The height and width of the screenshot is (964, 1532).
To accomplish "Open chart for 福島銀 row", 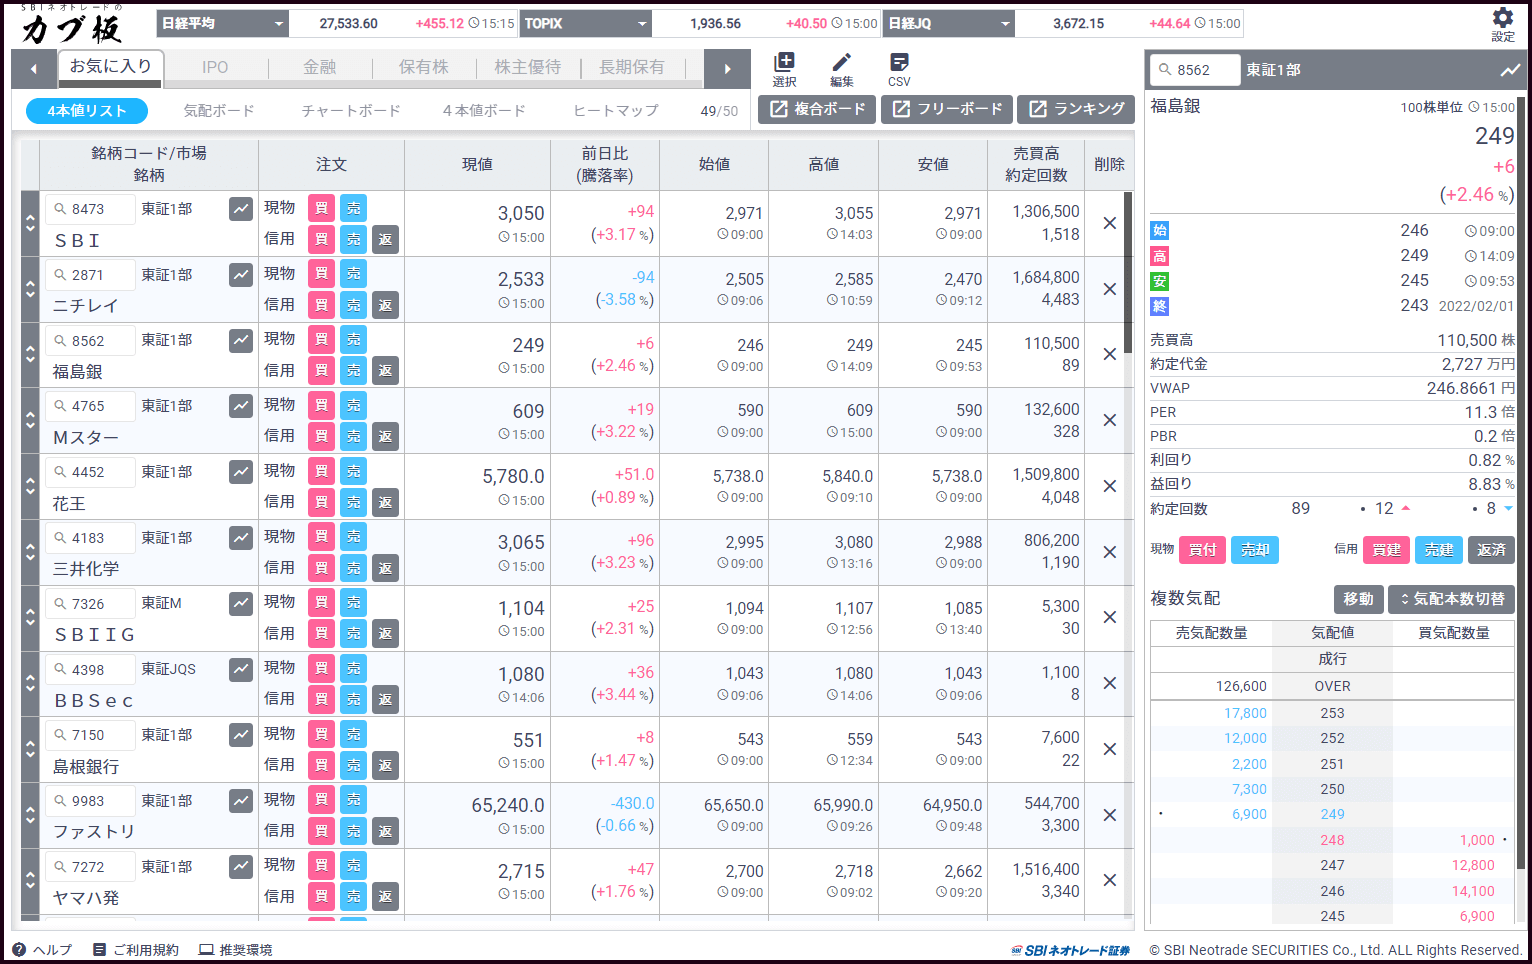I will pyautogui.click(x=241, y=340).
